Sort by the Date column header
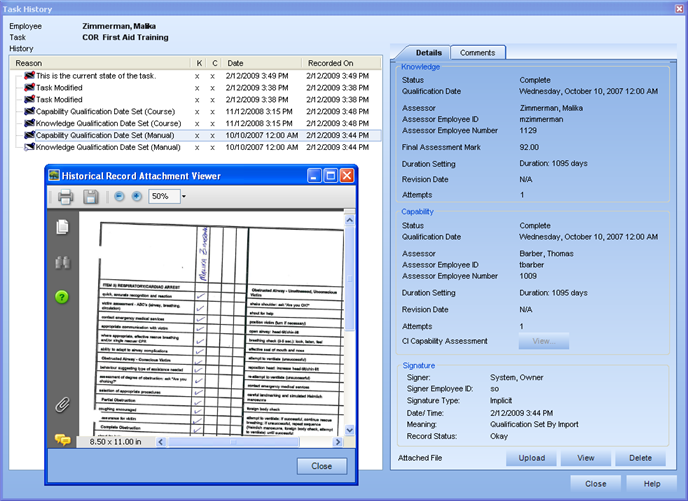This screenshot has width=688, height=501. pyautogui.click(x=262, y=63)
